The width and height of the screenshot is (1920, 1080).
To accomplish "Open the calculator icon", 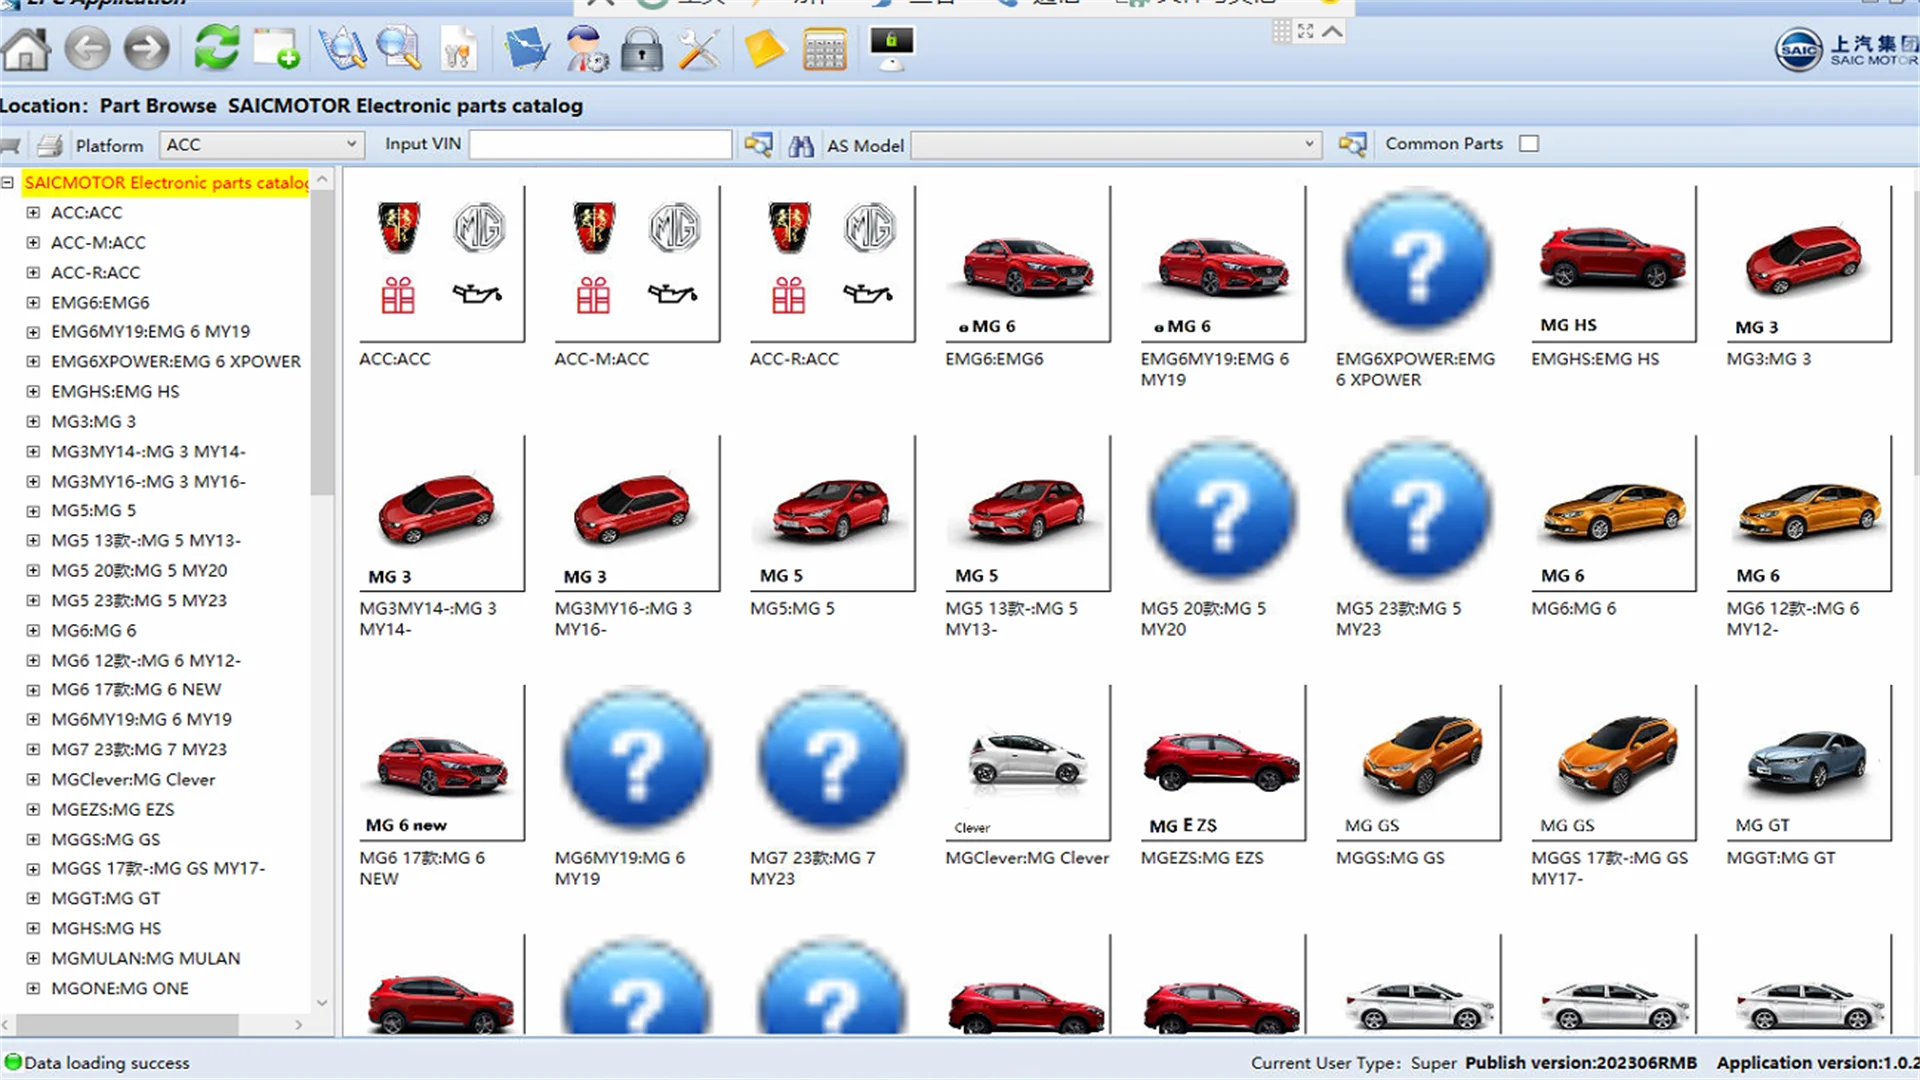I will (824, 48).
